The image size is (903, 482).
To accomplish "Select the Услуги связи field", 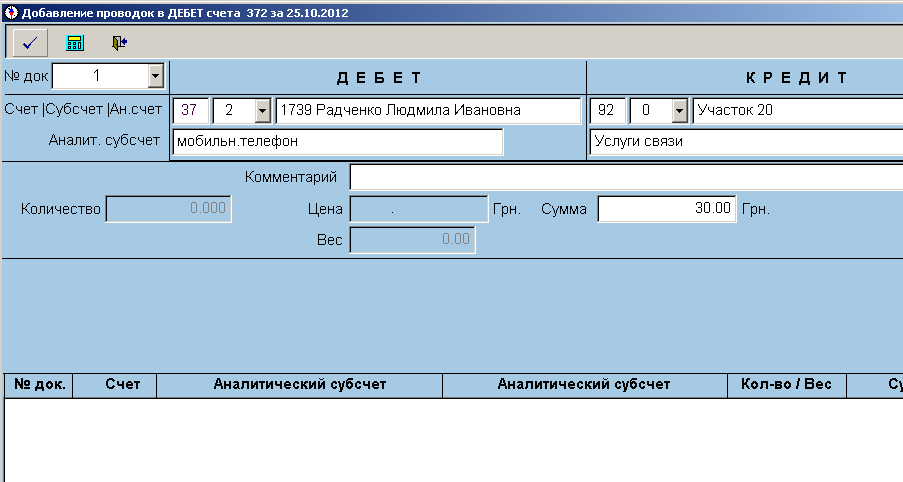I will coord(745,142).
